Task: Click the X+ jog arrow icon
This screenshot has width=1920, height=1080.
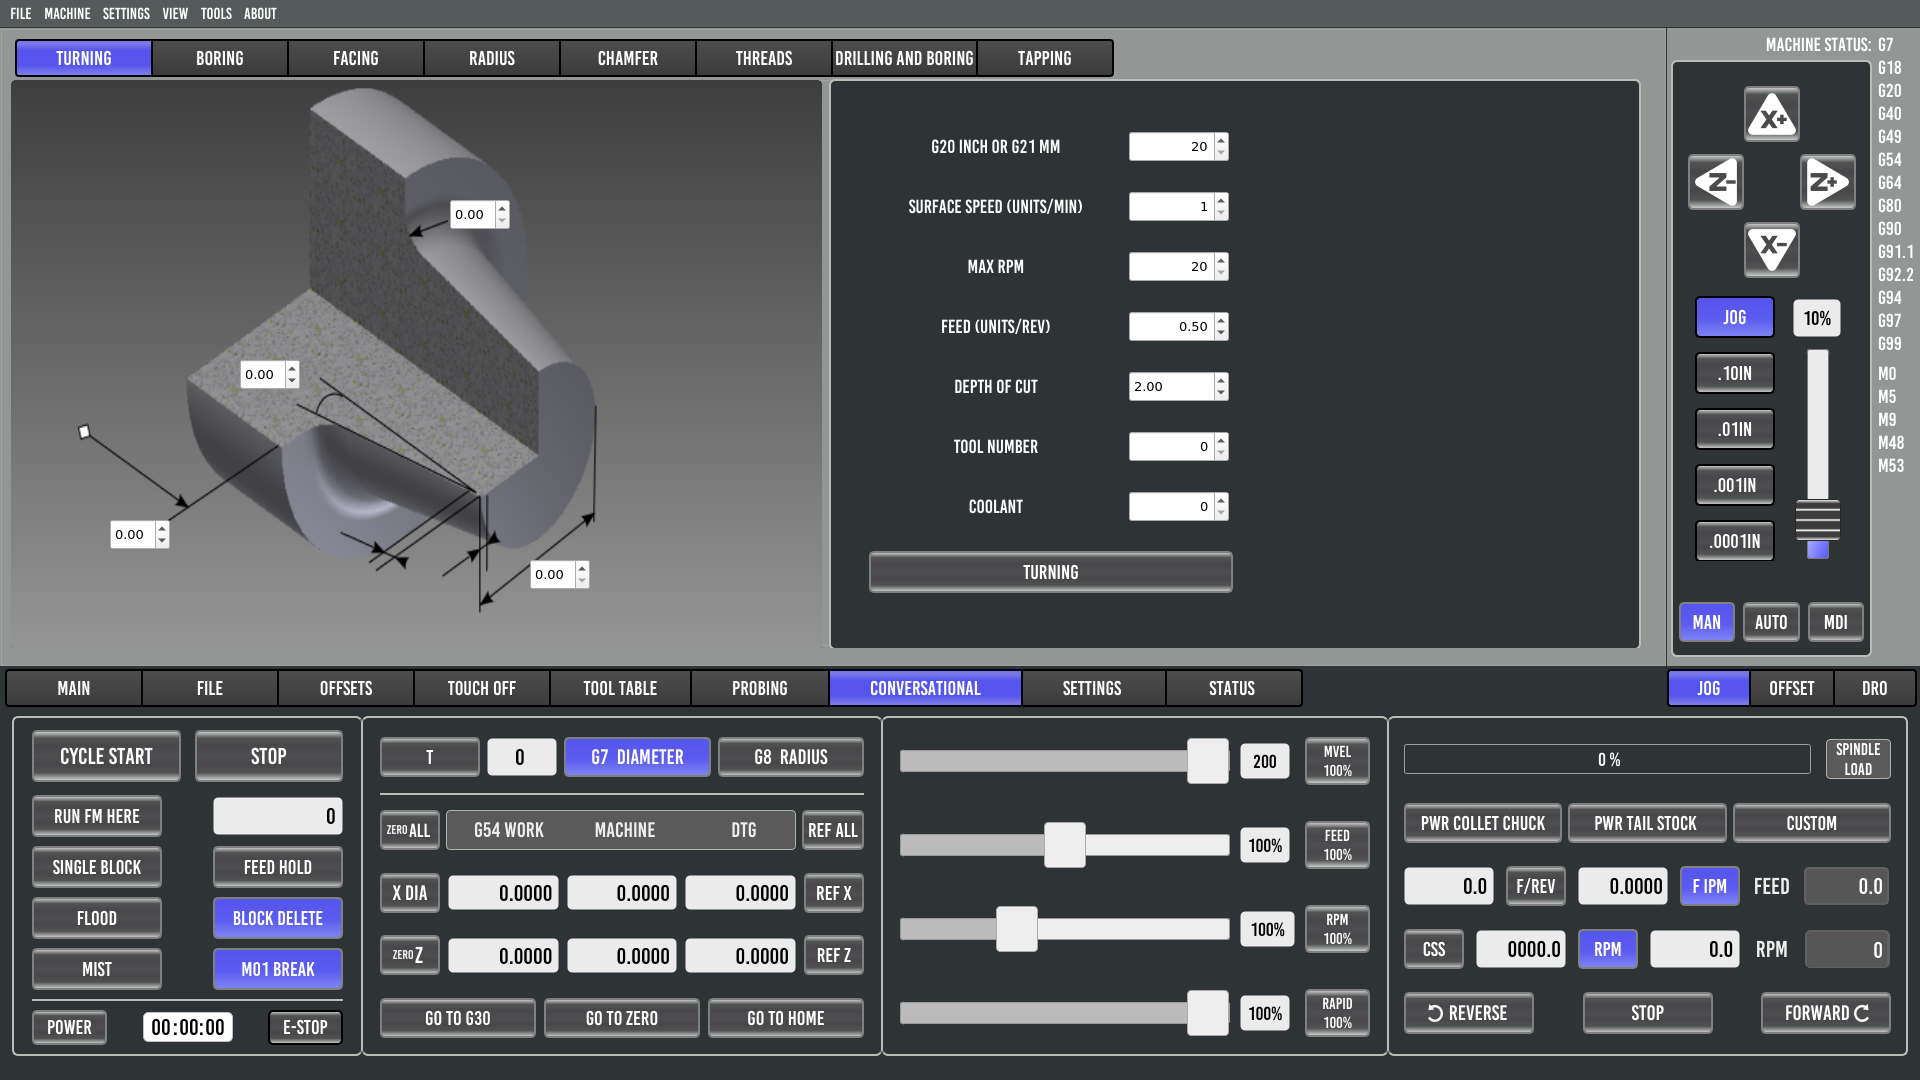Action: point(1771,115)
